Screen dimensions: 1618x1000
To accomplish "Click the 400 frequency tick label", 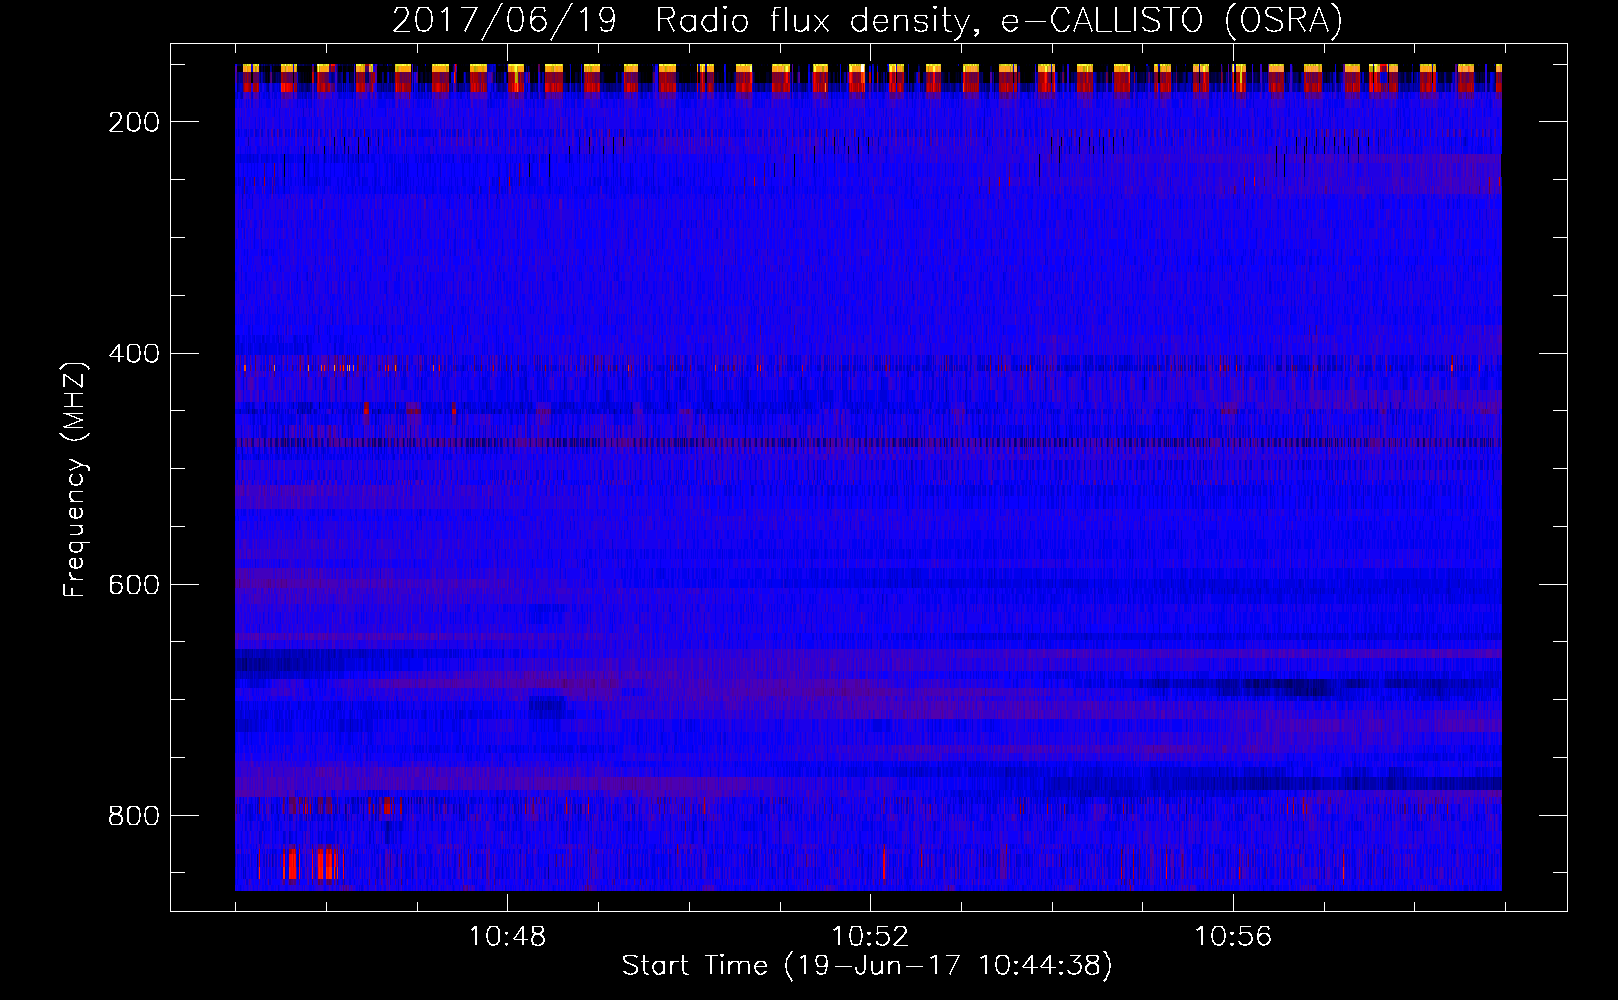I will coord(134,354).
